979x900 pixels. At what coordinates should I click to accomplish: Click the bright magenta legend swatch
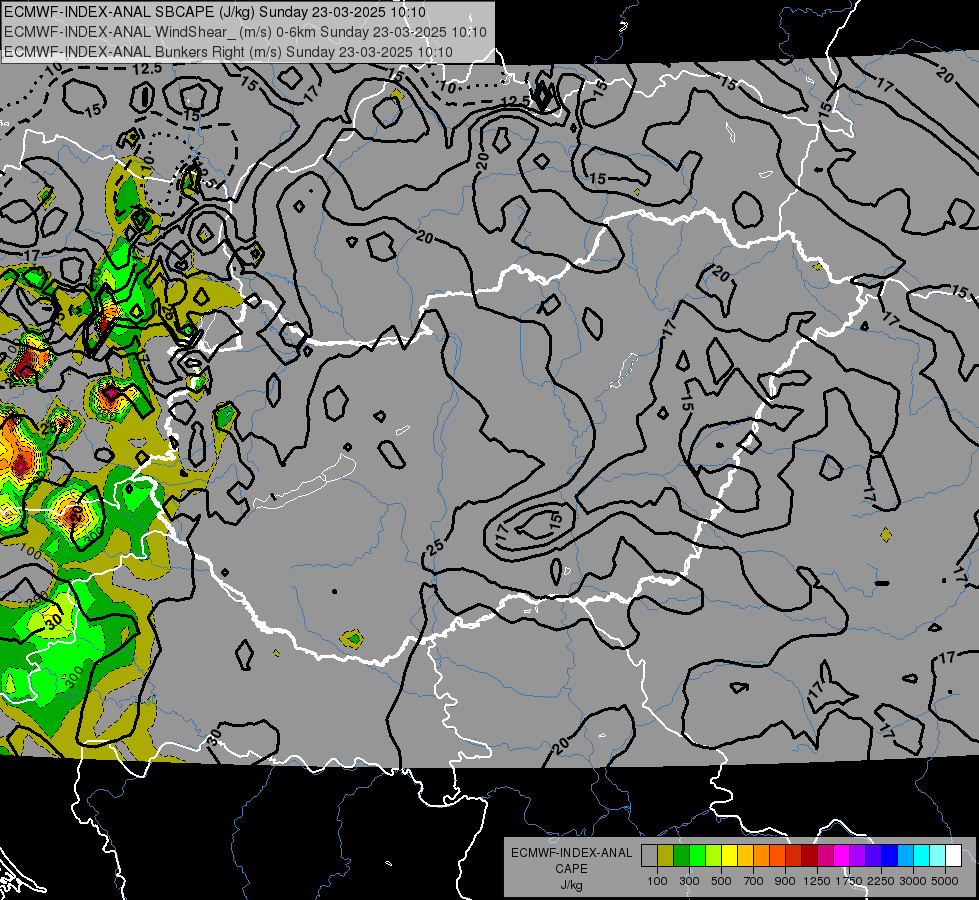842,856
